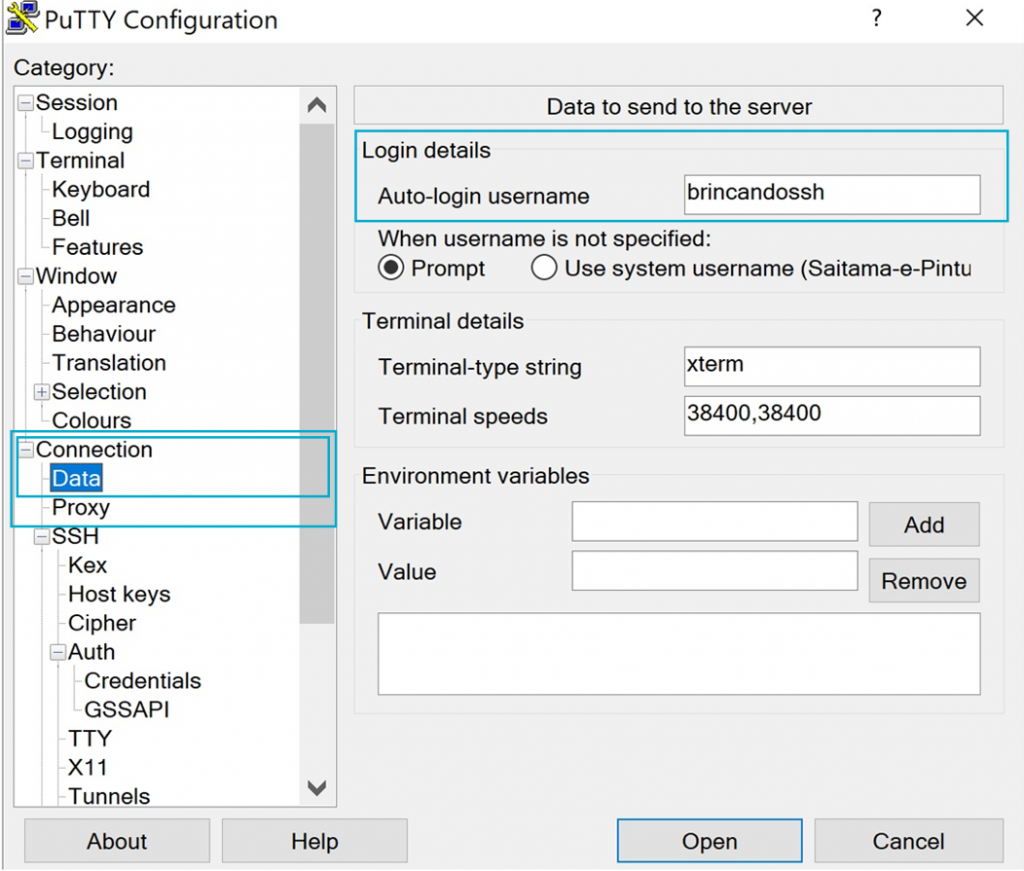Expand the Selection tree node

pos(42,392)
